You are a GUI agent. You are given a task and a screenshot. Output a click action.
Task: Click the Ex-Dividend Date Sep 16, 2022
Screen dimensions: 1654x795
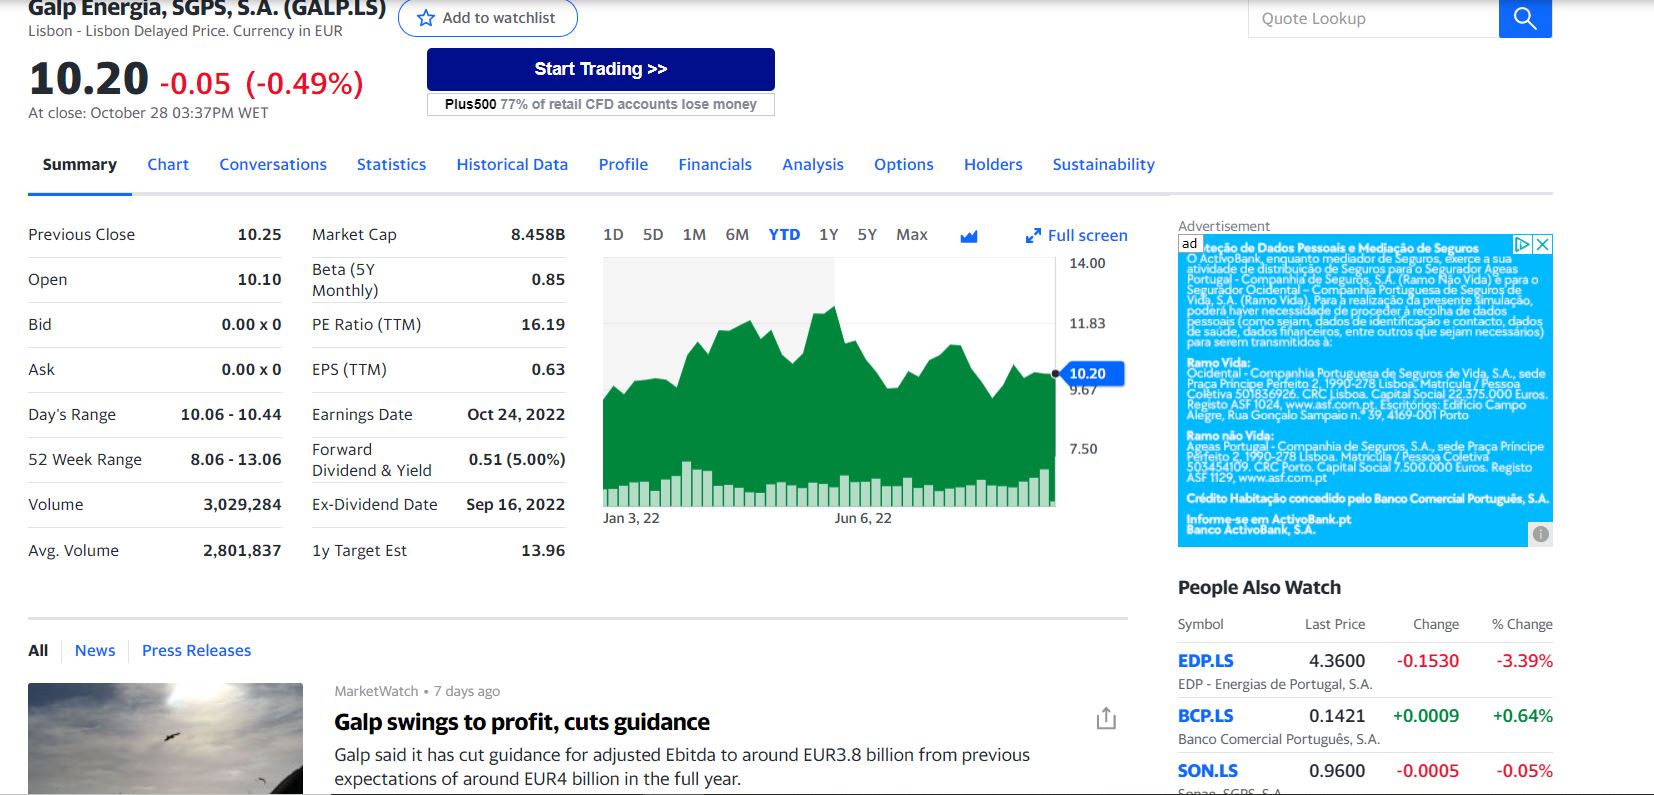point(516,505)
